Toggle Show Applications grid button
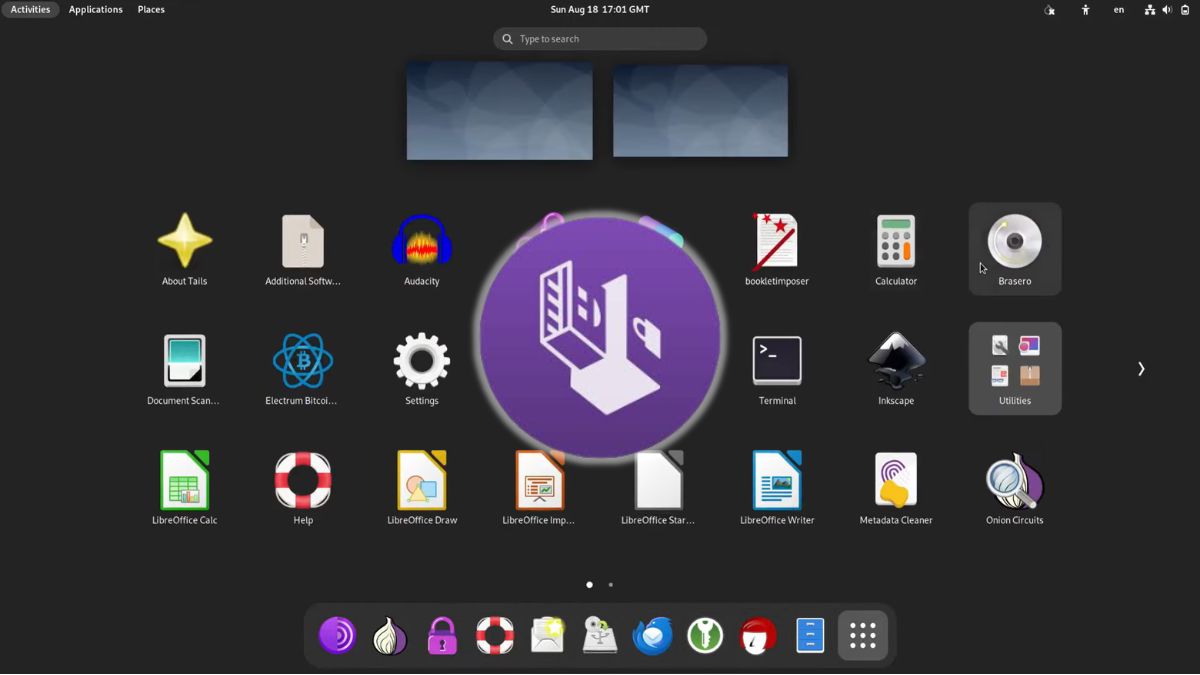 tap(862, 635)
